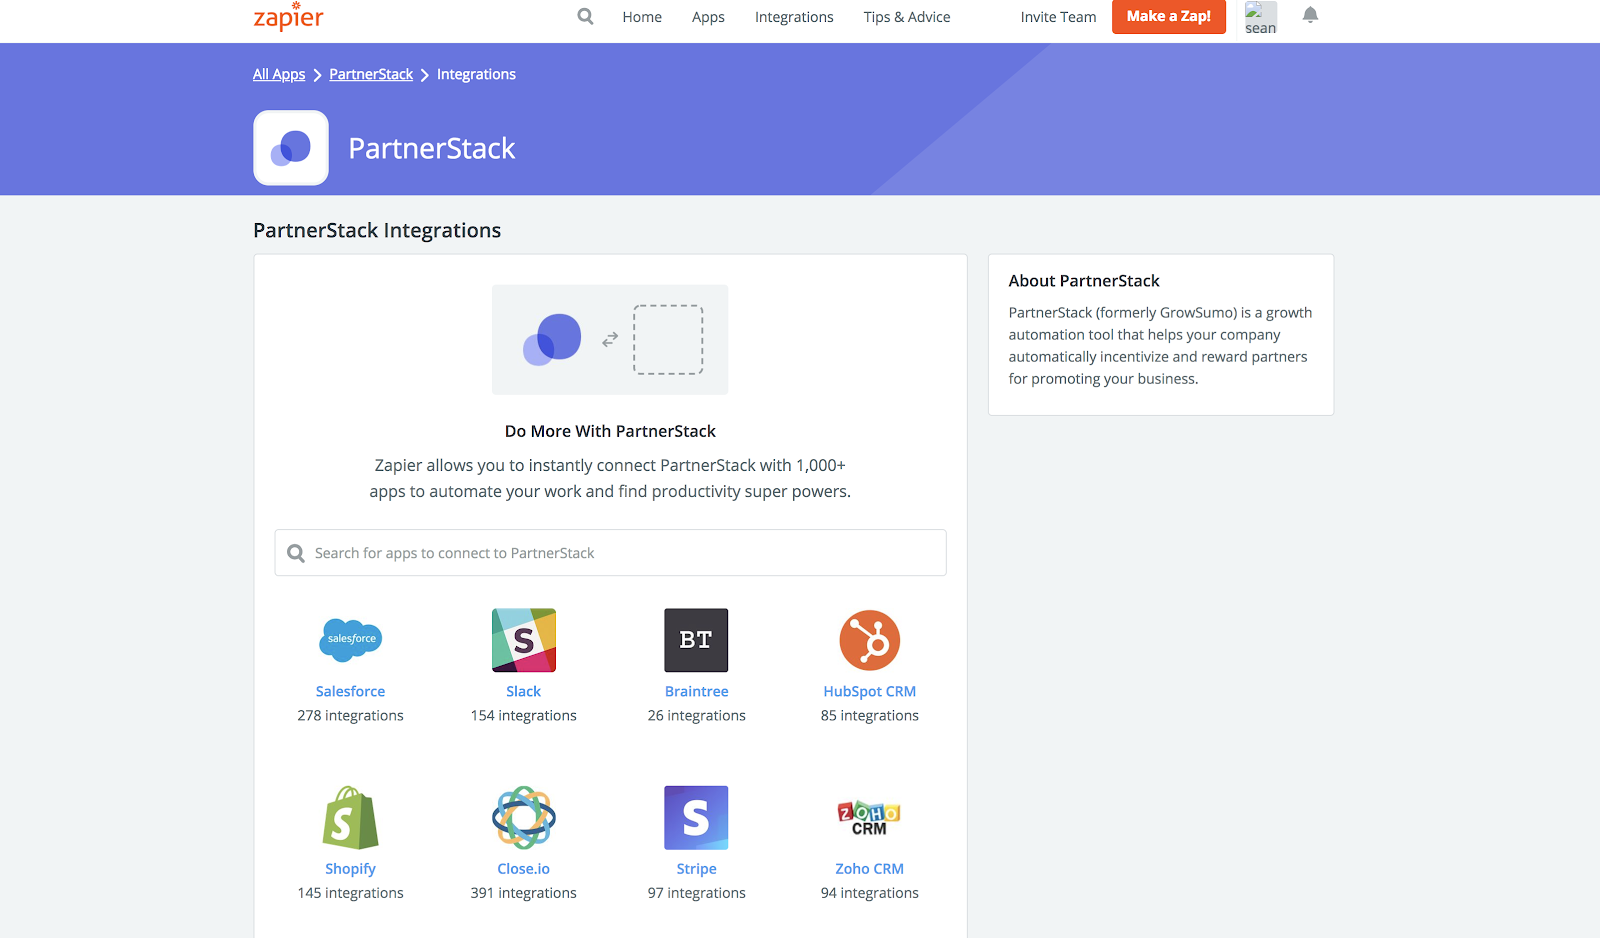Click the '154 integrations' text
The height and width of the screenshot is (938, 1600).
524,715
